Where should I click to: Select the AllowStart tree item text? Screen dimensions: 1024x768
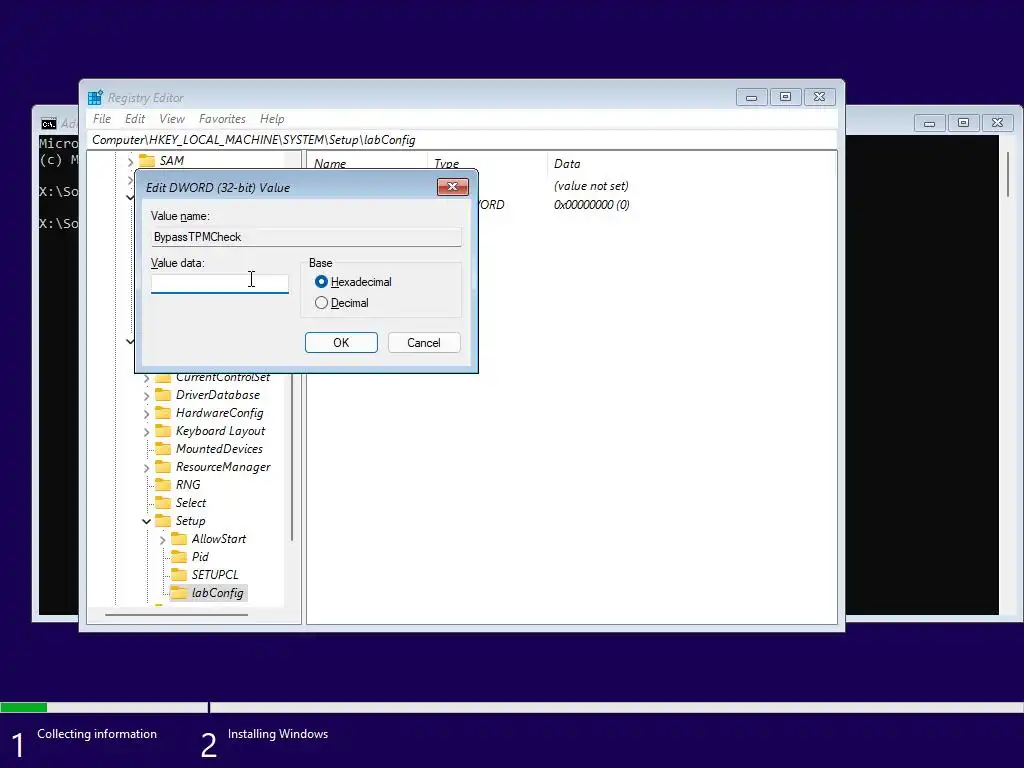(219, 539)
